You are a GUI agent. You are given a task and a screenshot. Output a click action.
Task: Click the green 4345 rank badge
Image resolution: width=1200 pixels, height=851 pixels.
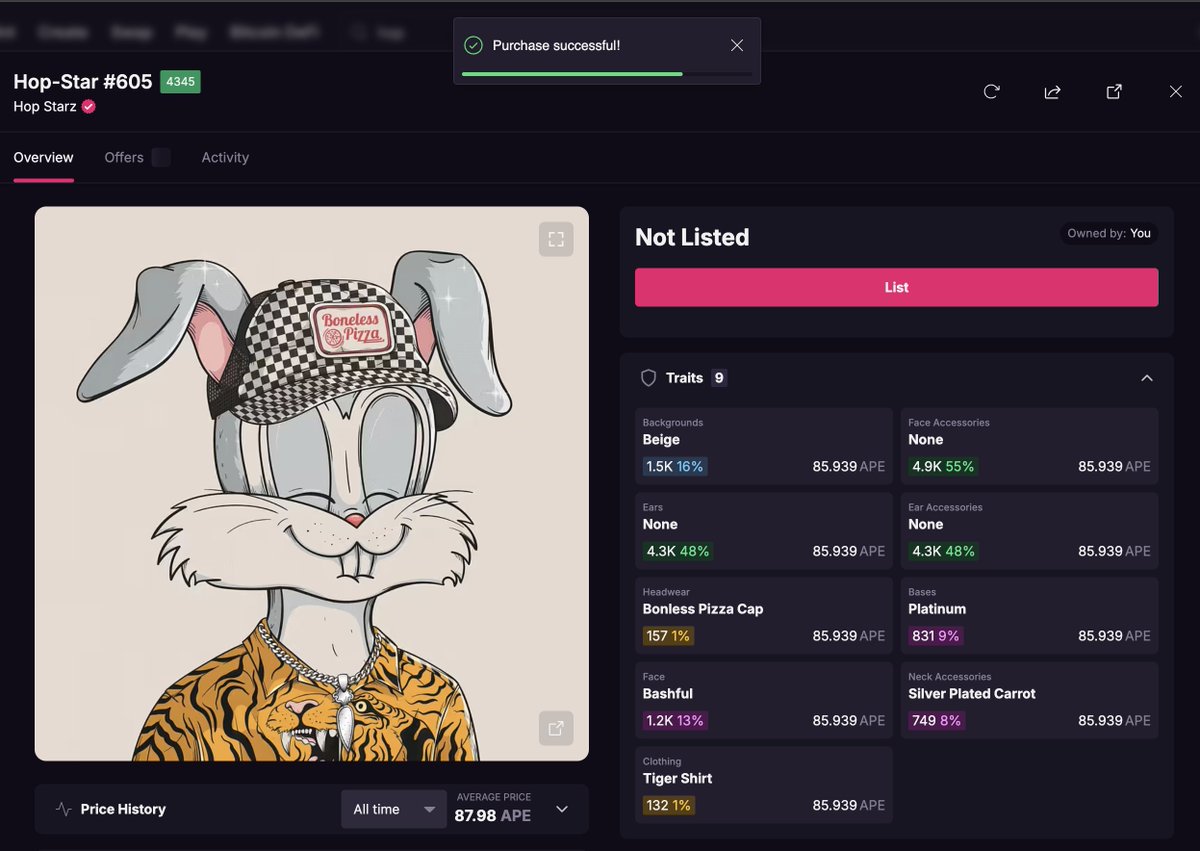[181, 82]
